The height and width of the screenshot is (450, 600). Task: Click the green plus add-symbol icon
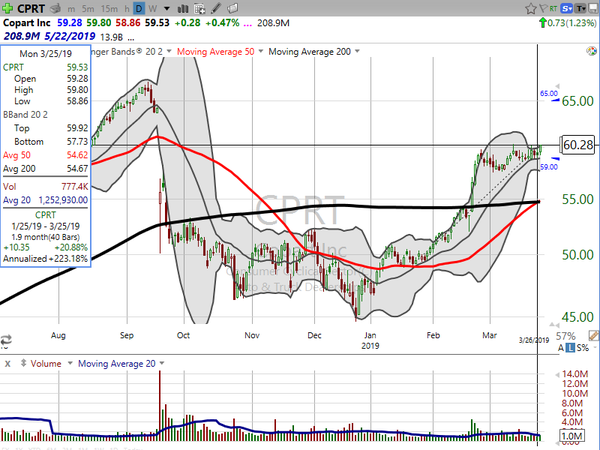coord(7,8)
